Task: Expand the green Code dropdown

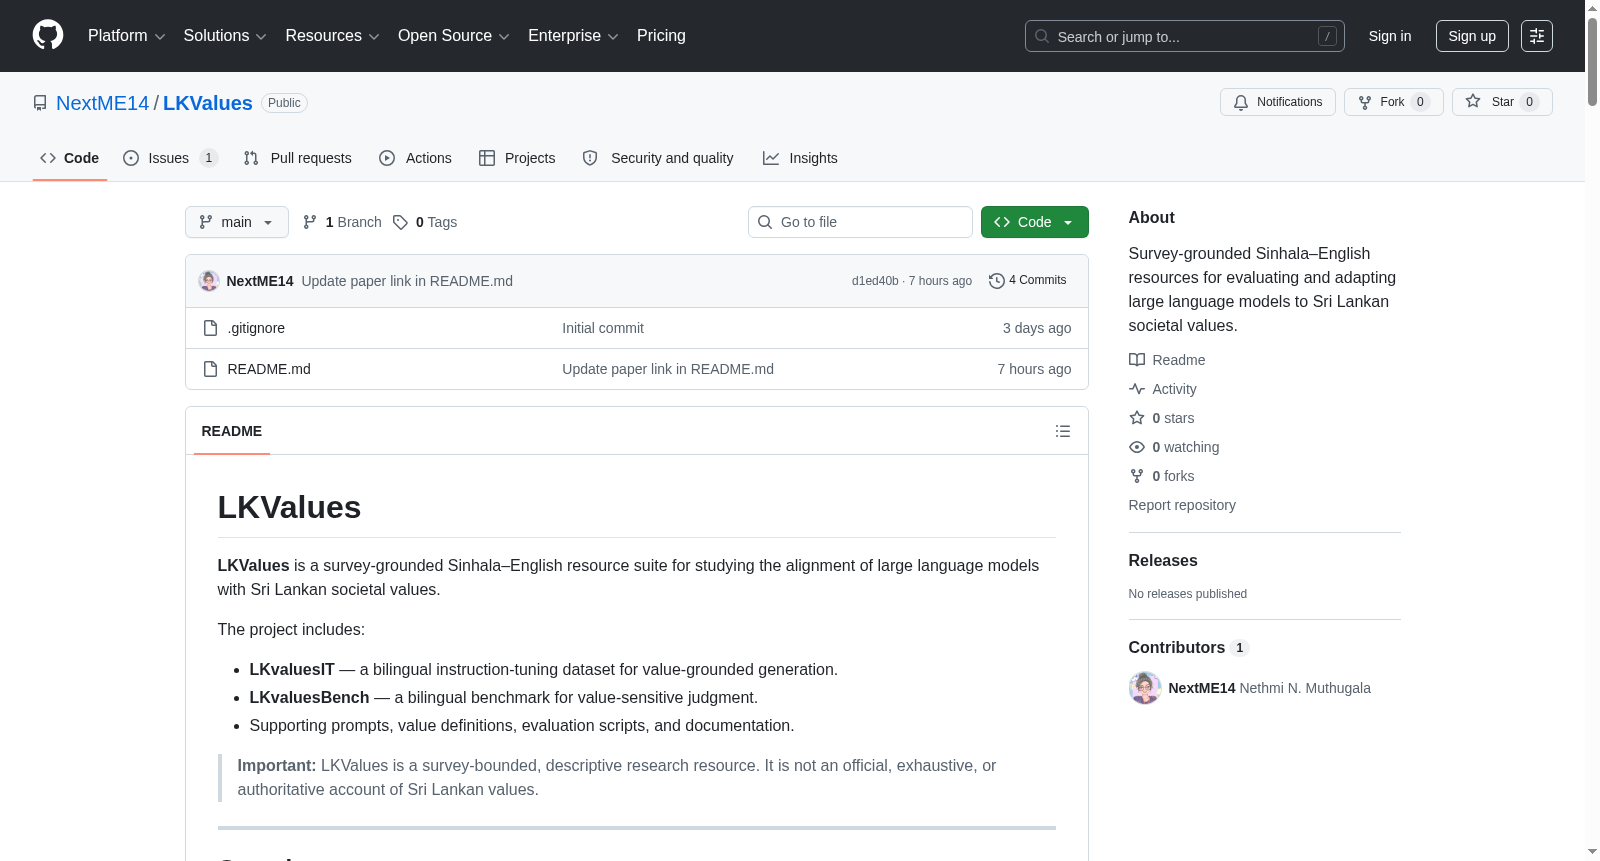Action: pos(1034,222)
